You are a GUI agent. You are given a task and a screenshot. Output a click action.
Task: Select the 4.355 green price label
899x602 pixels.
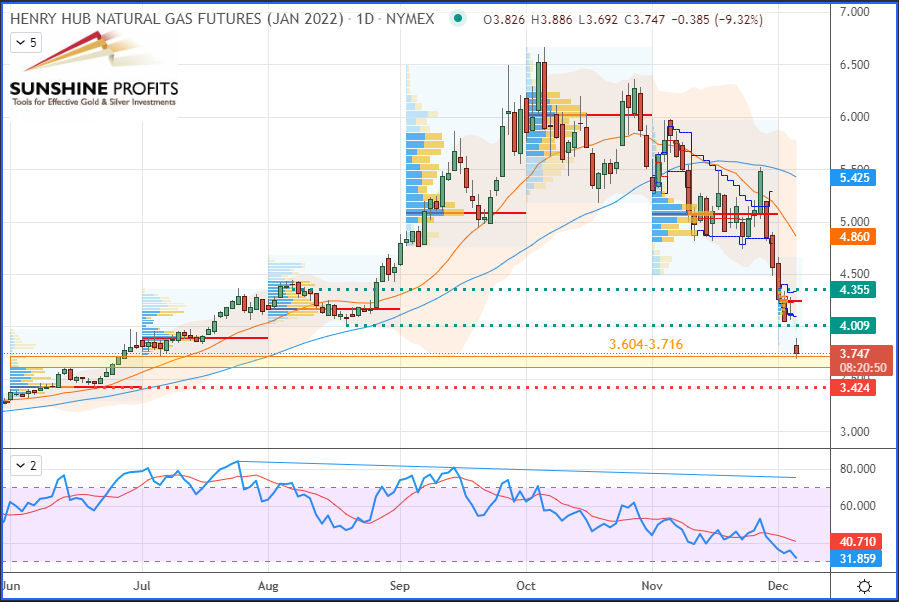point(854,290)
